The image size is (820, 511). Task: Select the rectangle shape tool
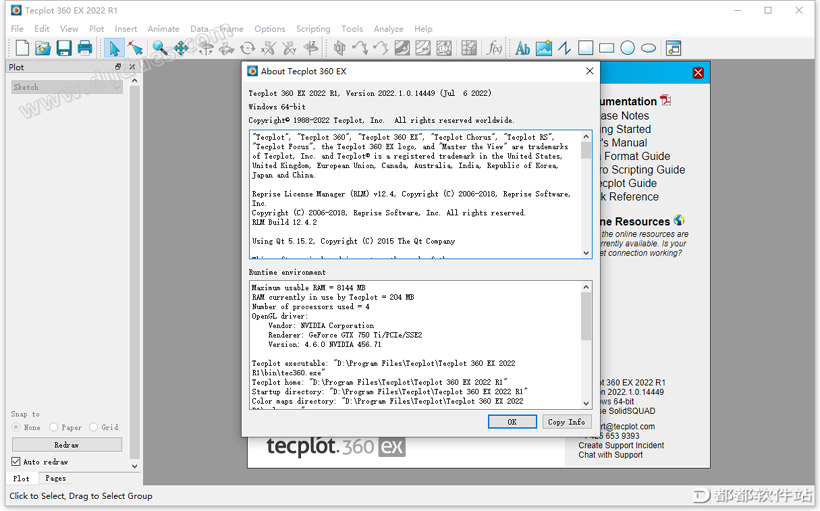606,48
